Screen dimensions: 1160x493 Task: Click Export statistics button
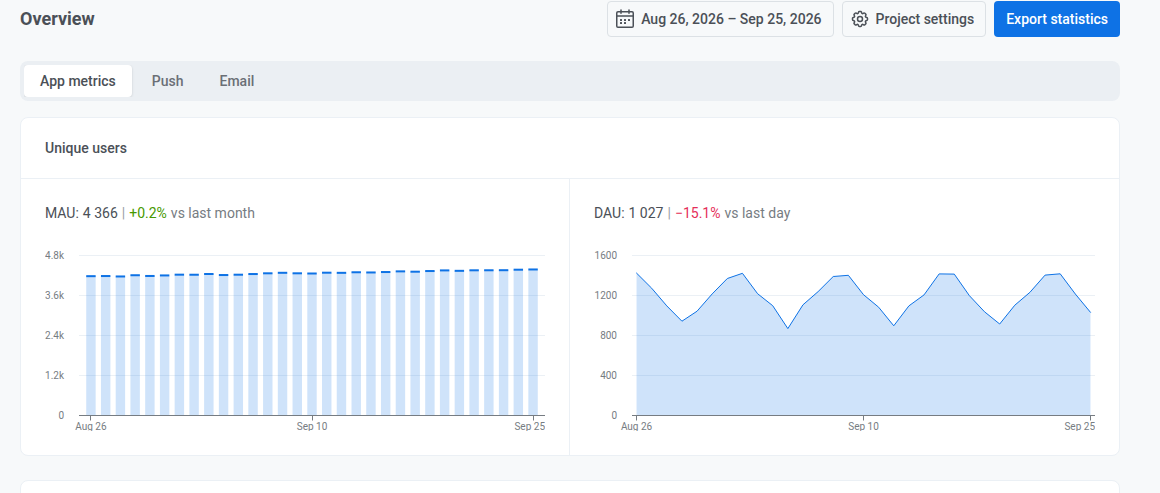click(1056, 19)
